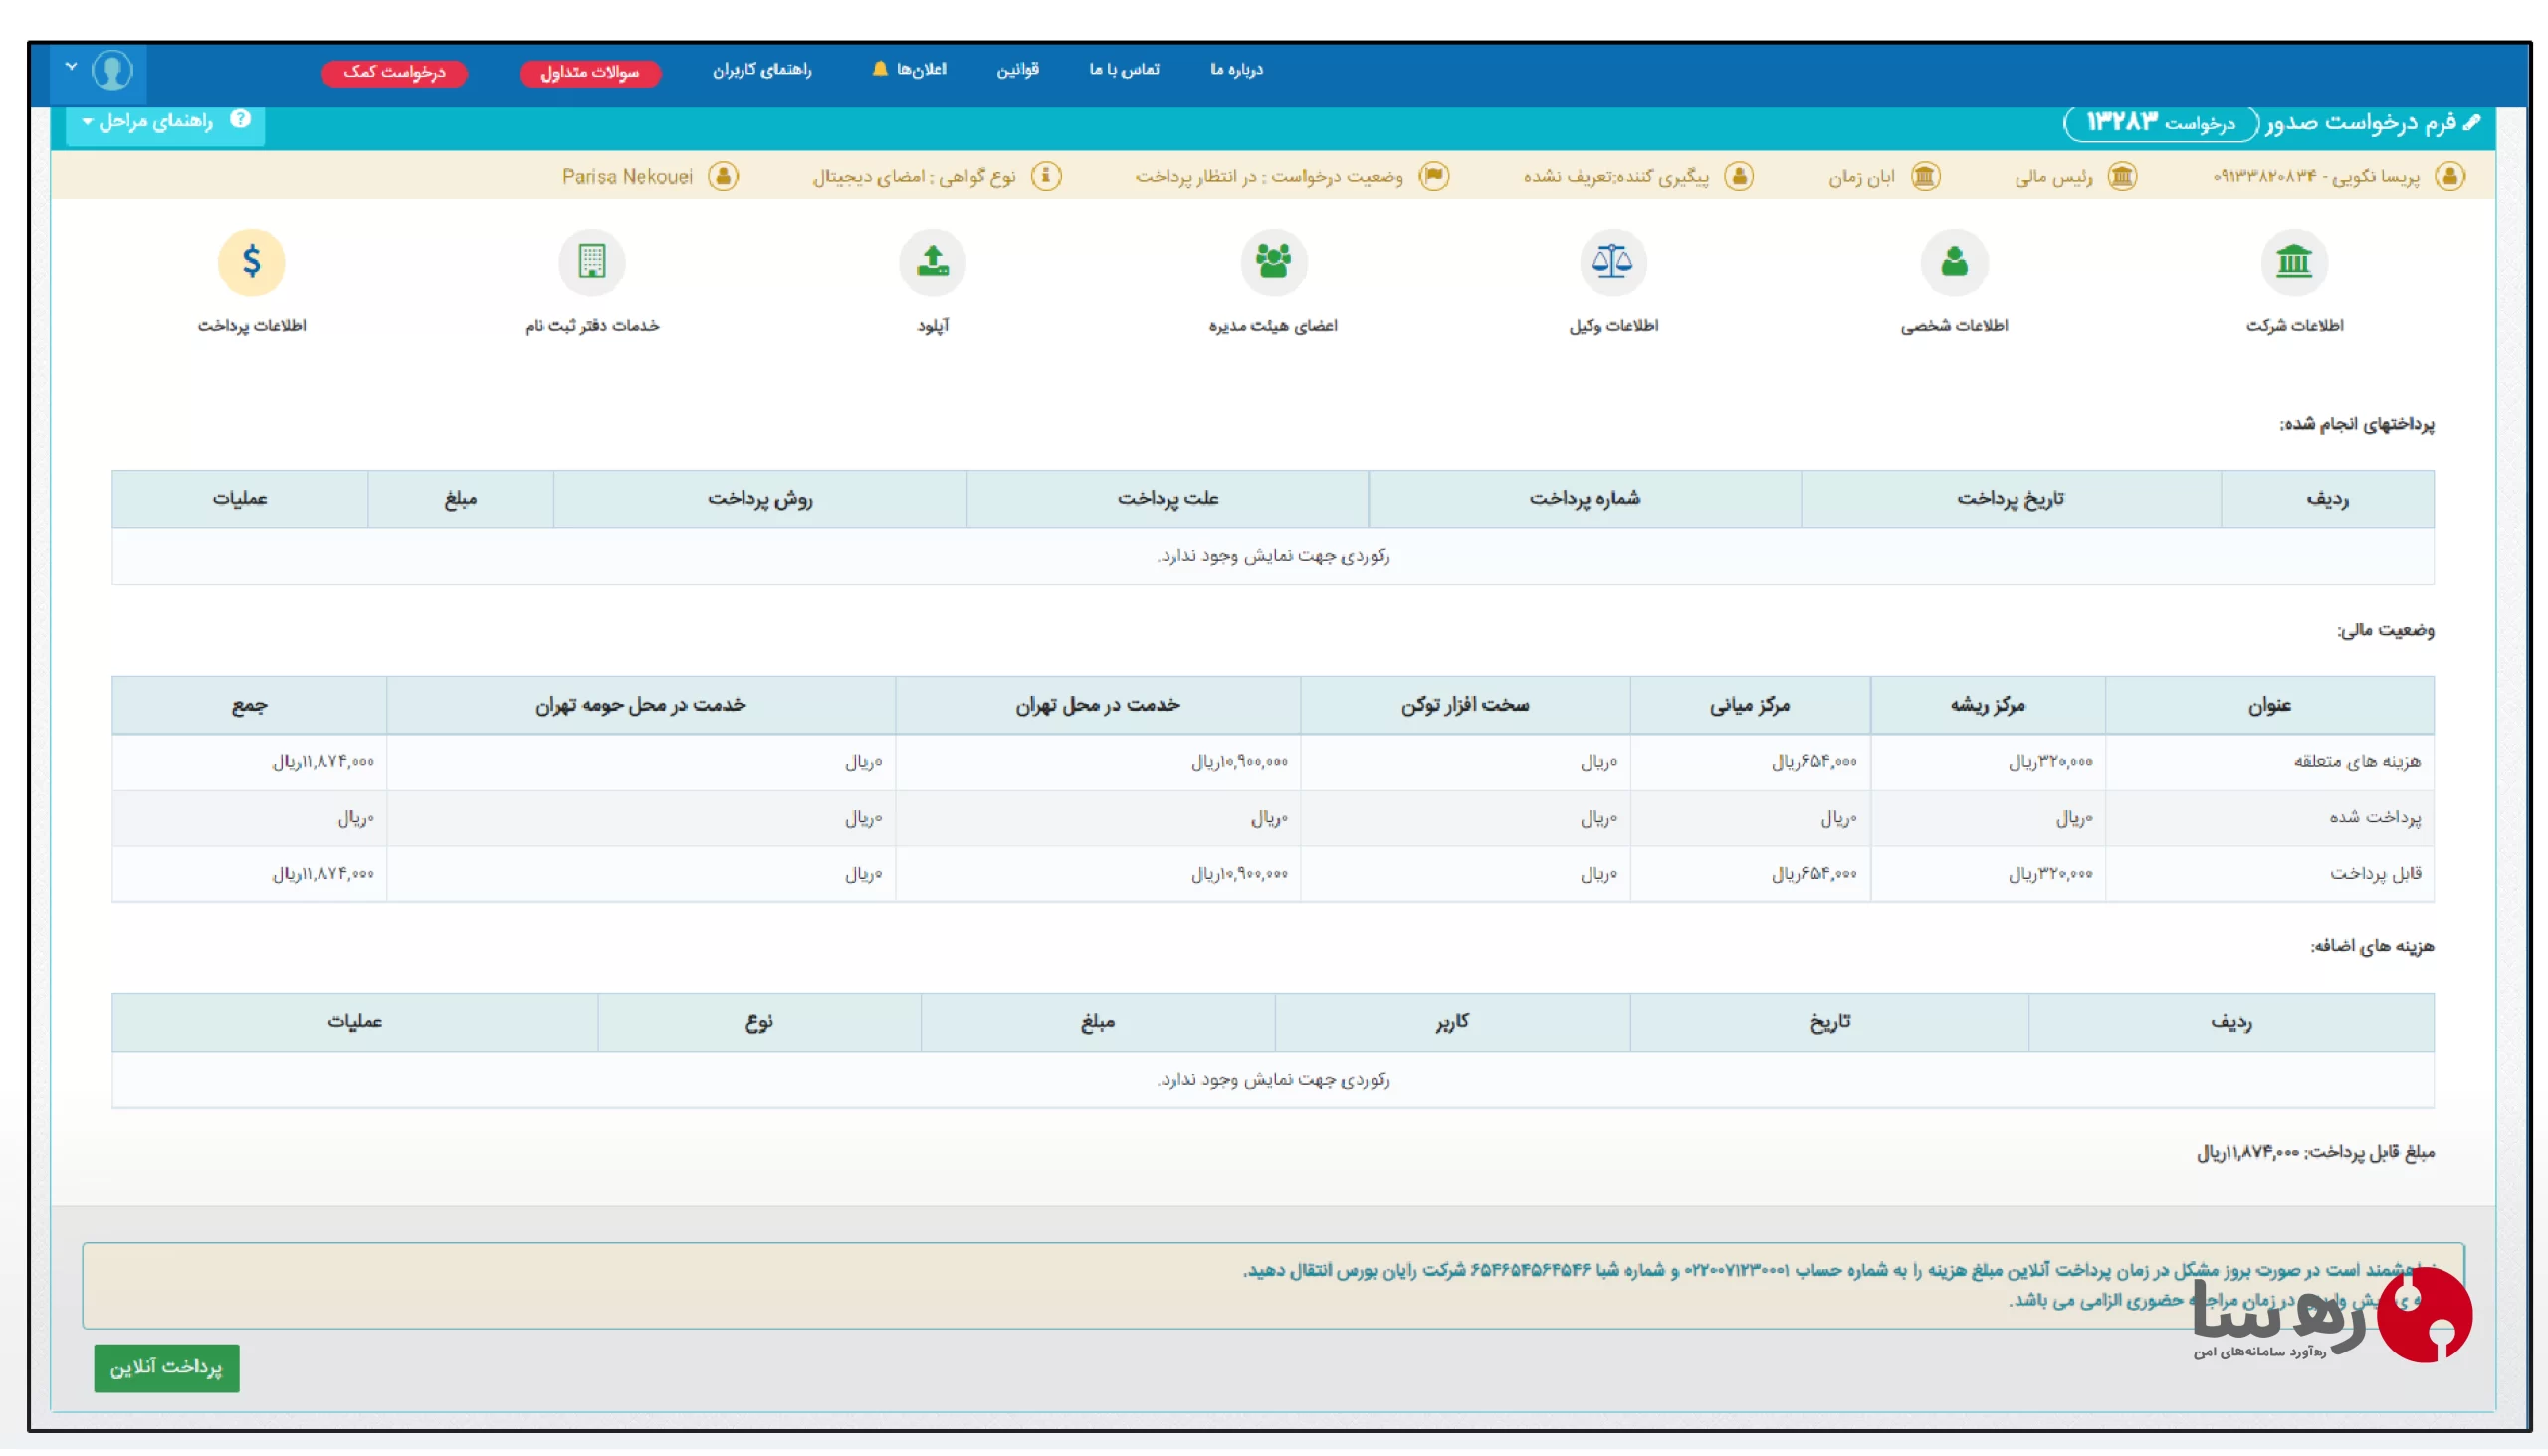This screenshot has width=2548, height=1456.
Task: Expand the user account dropdown arrow
Action: 71,67
